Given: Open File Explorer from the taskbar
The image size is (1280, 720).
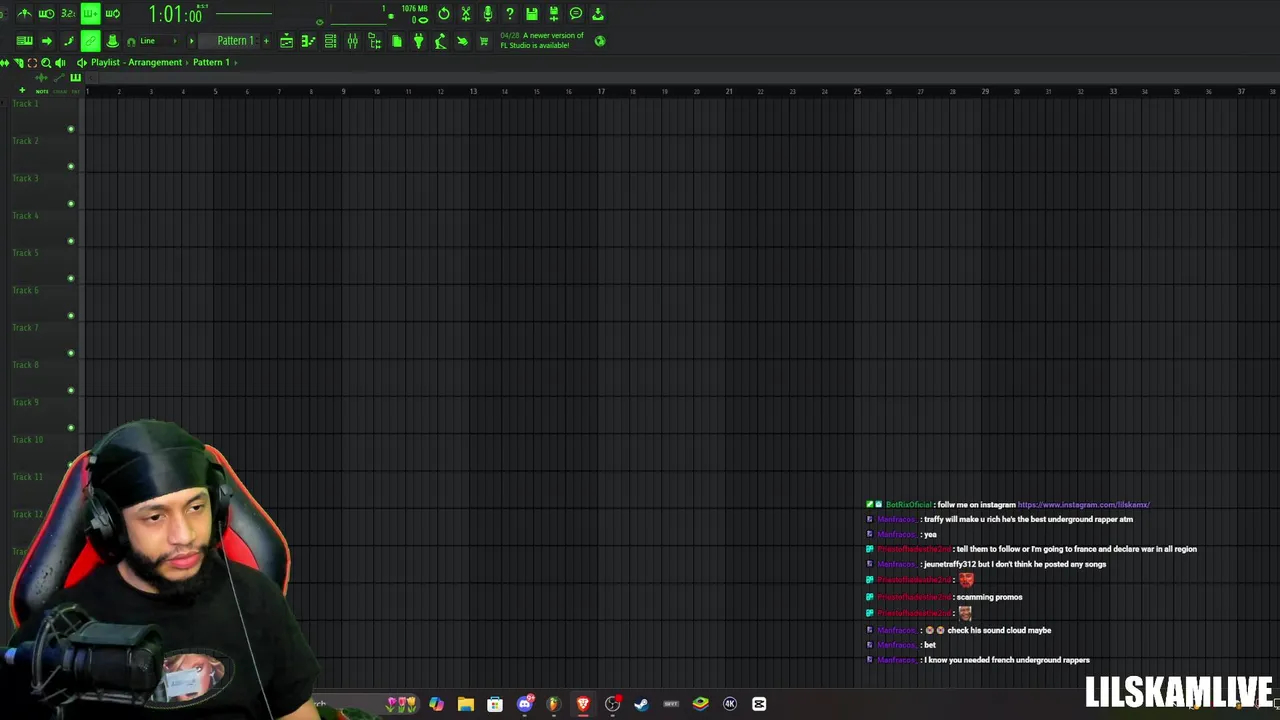Looking at the screenshot, I should (466, 704).
